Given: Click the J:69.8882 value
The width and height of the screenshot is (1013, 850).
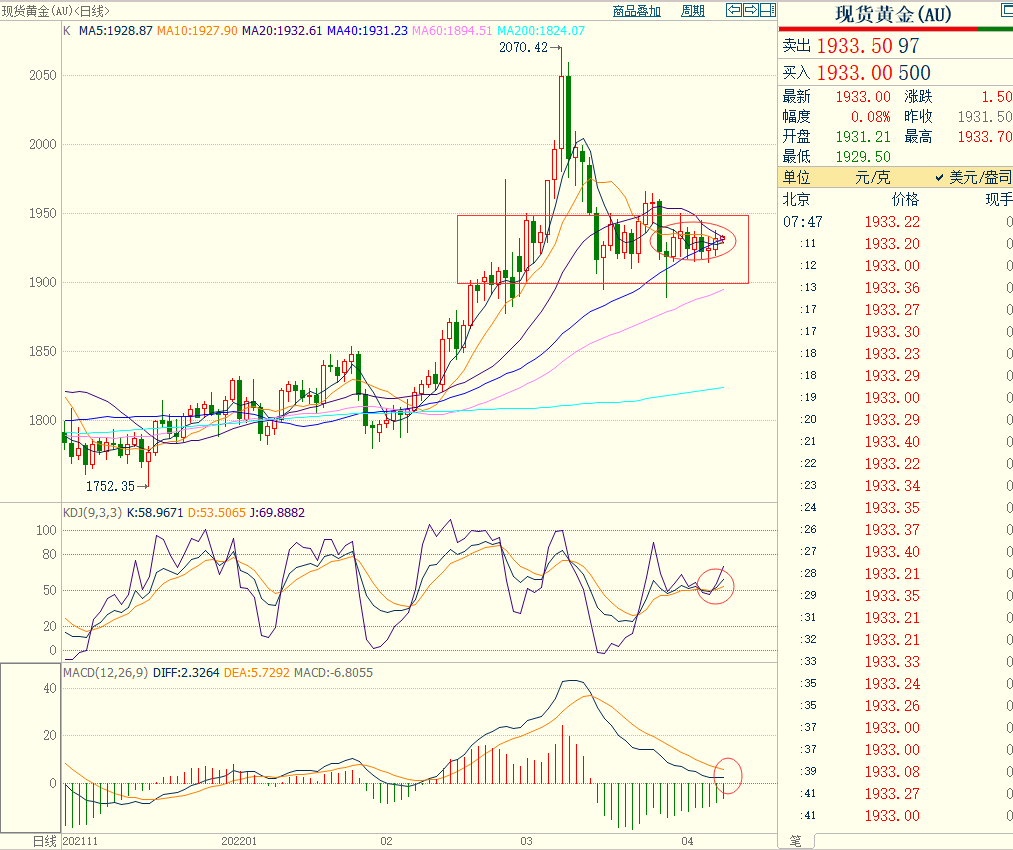Looking at the screenshot, I should (277, 513).
